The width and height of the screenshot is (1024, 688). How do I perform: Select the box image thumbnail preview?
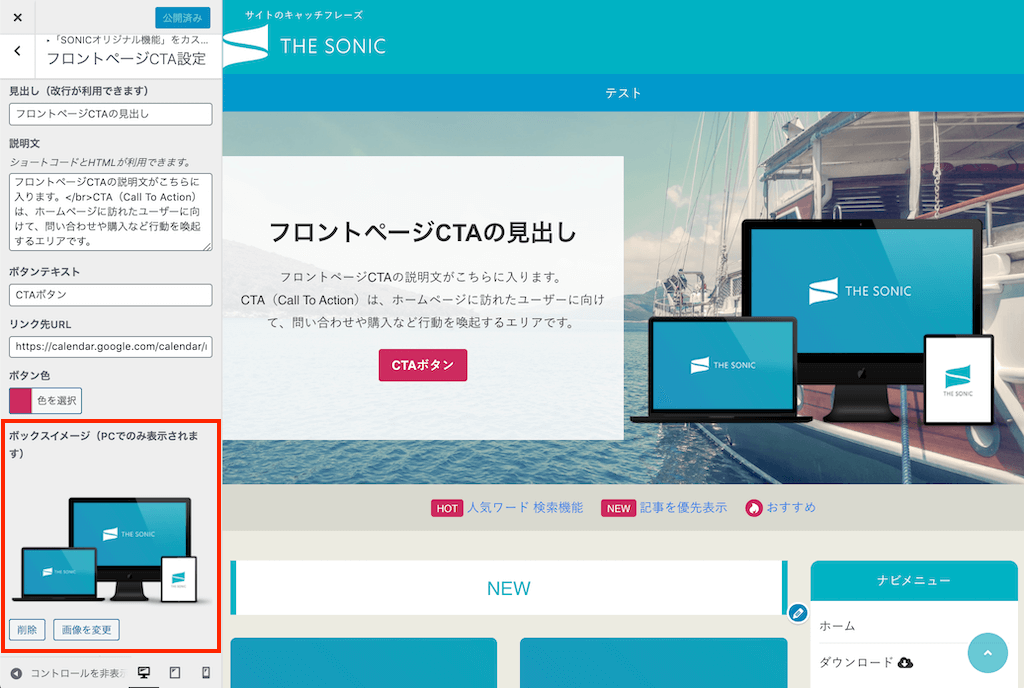[110, 548]
